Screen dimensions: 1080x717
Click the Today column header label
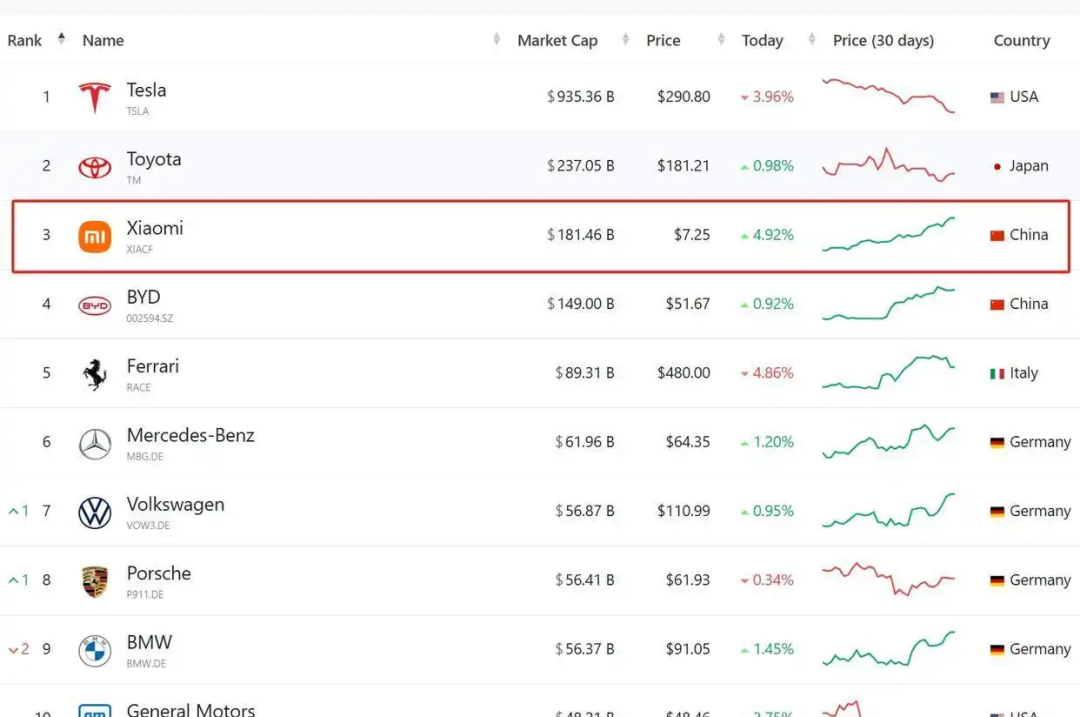(x=762, y=41)
